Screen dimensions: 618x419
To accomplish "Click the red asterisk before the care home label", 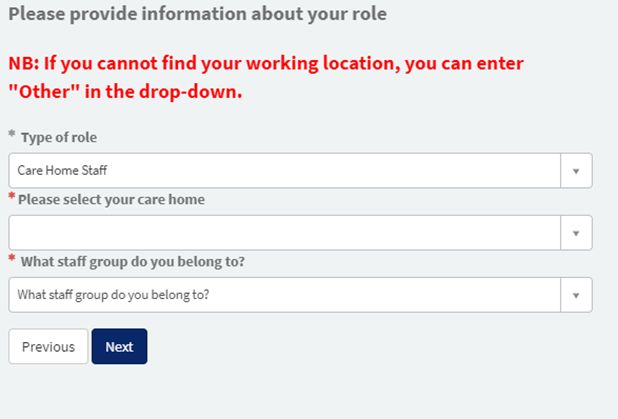I will click(12, 196).
